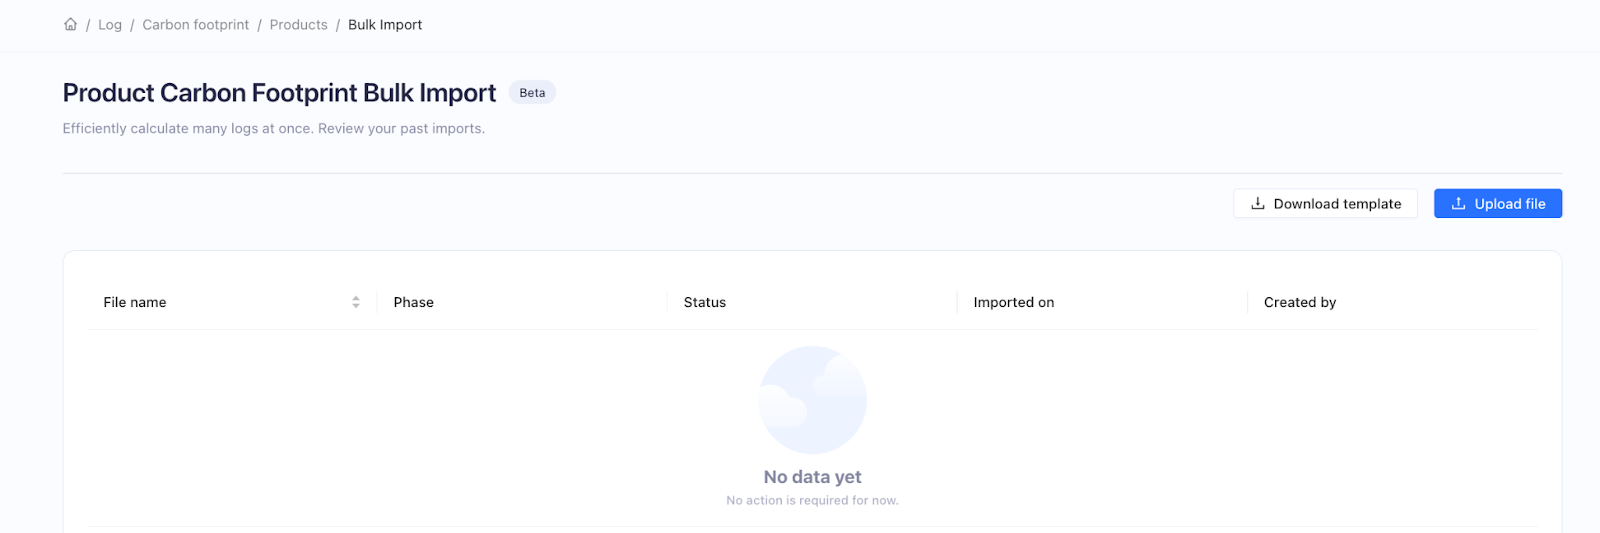1600x533 pixels.
Task: Click the Beta badge beside the title
Action: point(532,92)
